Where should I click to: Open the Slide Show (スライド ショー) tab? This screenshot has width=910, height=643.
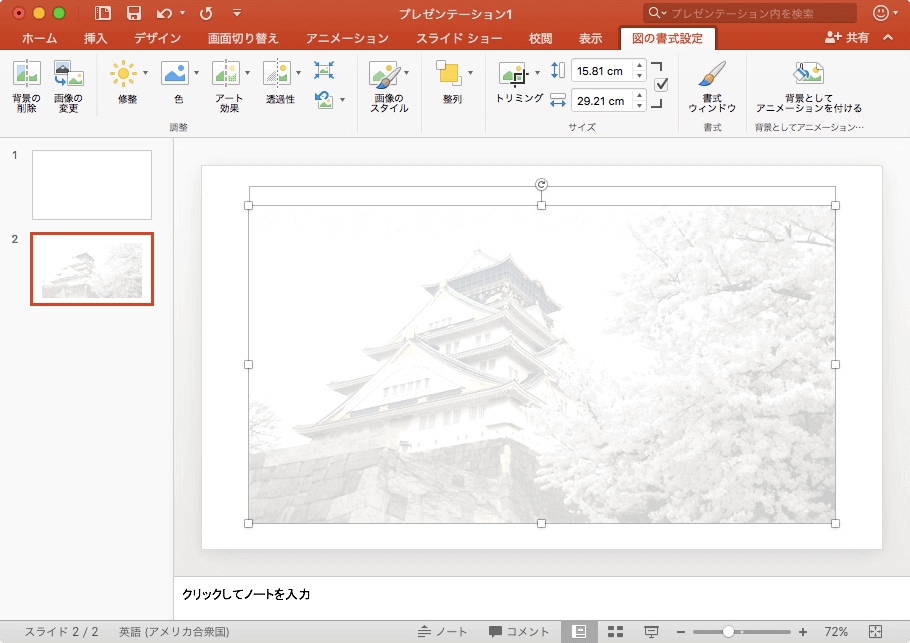tap(458, 38)
